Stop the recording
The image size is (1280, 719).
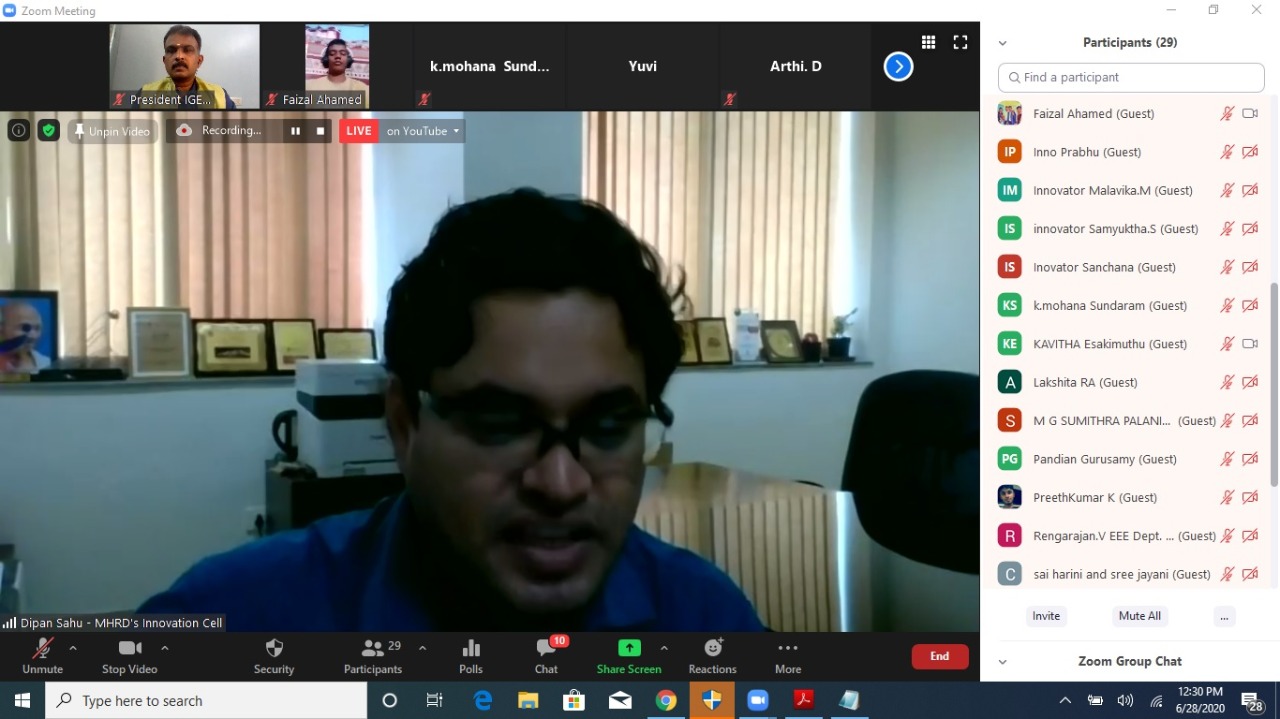(x=320, y=131)
